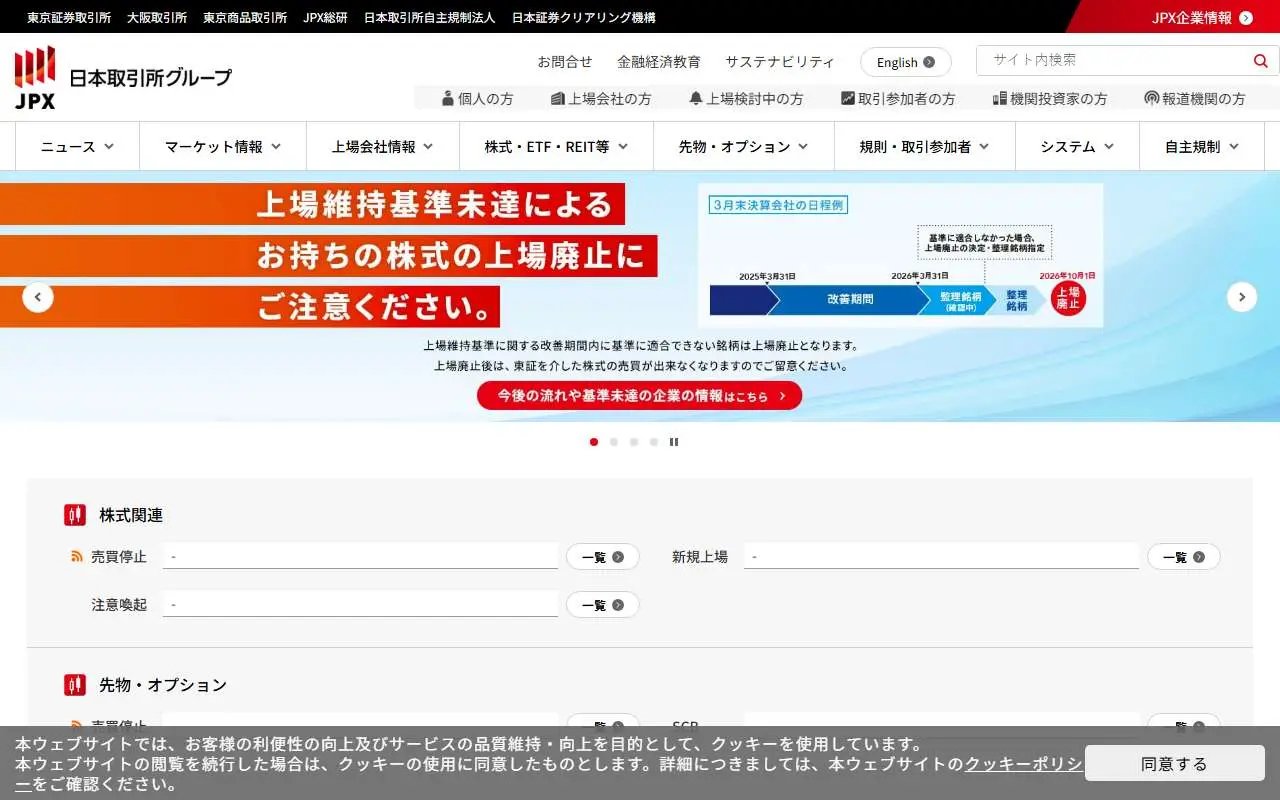Open 一覧 for 注意喚起
This screenshot has width=1280, height=800.
[x=603, y=605]
